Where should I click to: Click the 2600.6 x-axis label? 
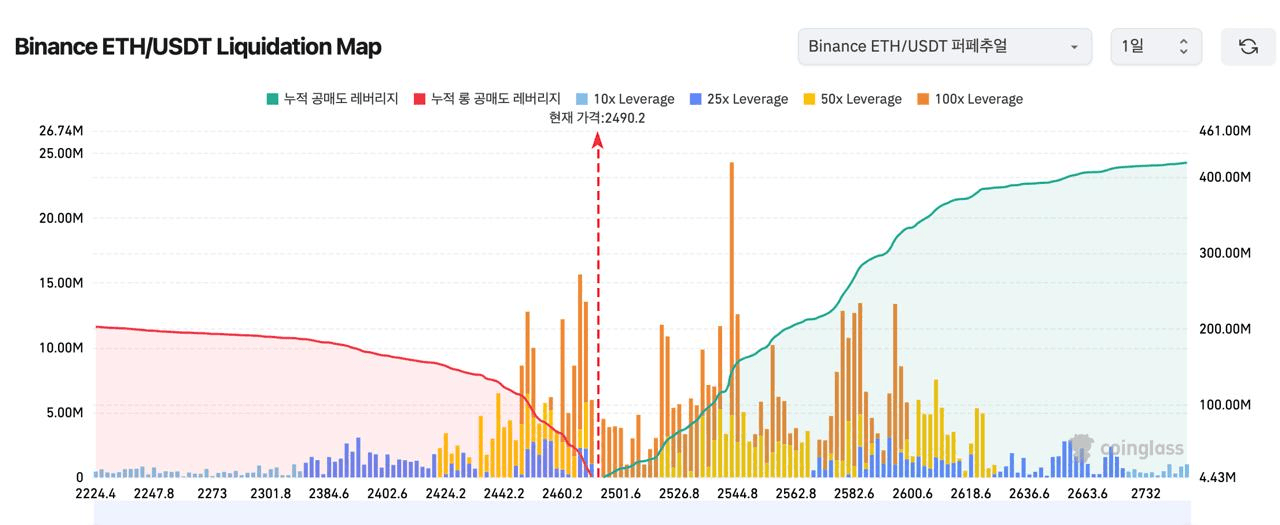[912, 493]
